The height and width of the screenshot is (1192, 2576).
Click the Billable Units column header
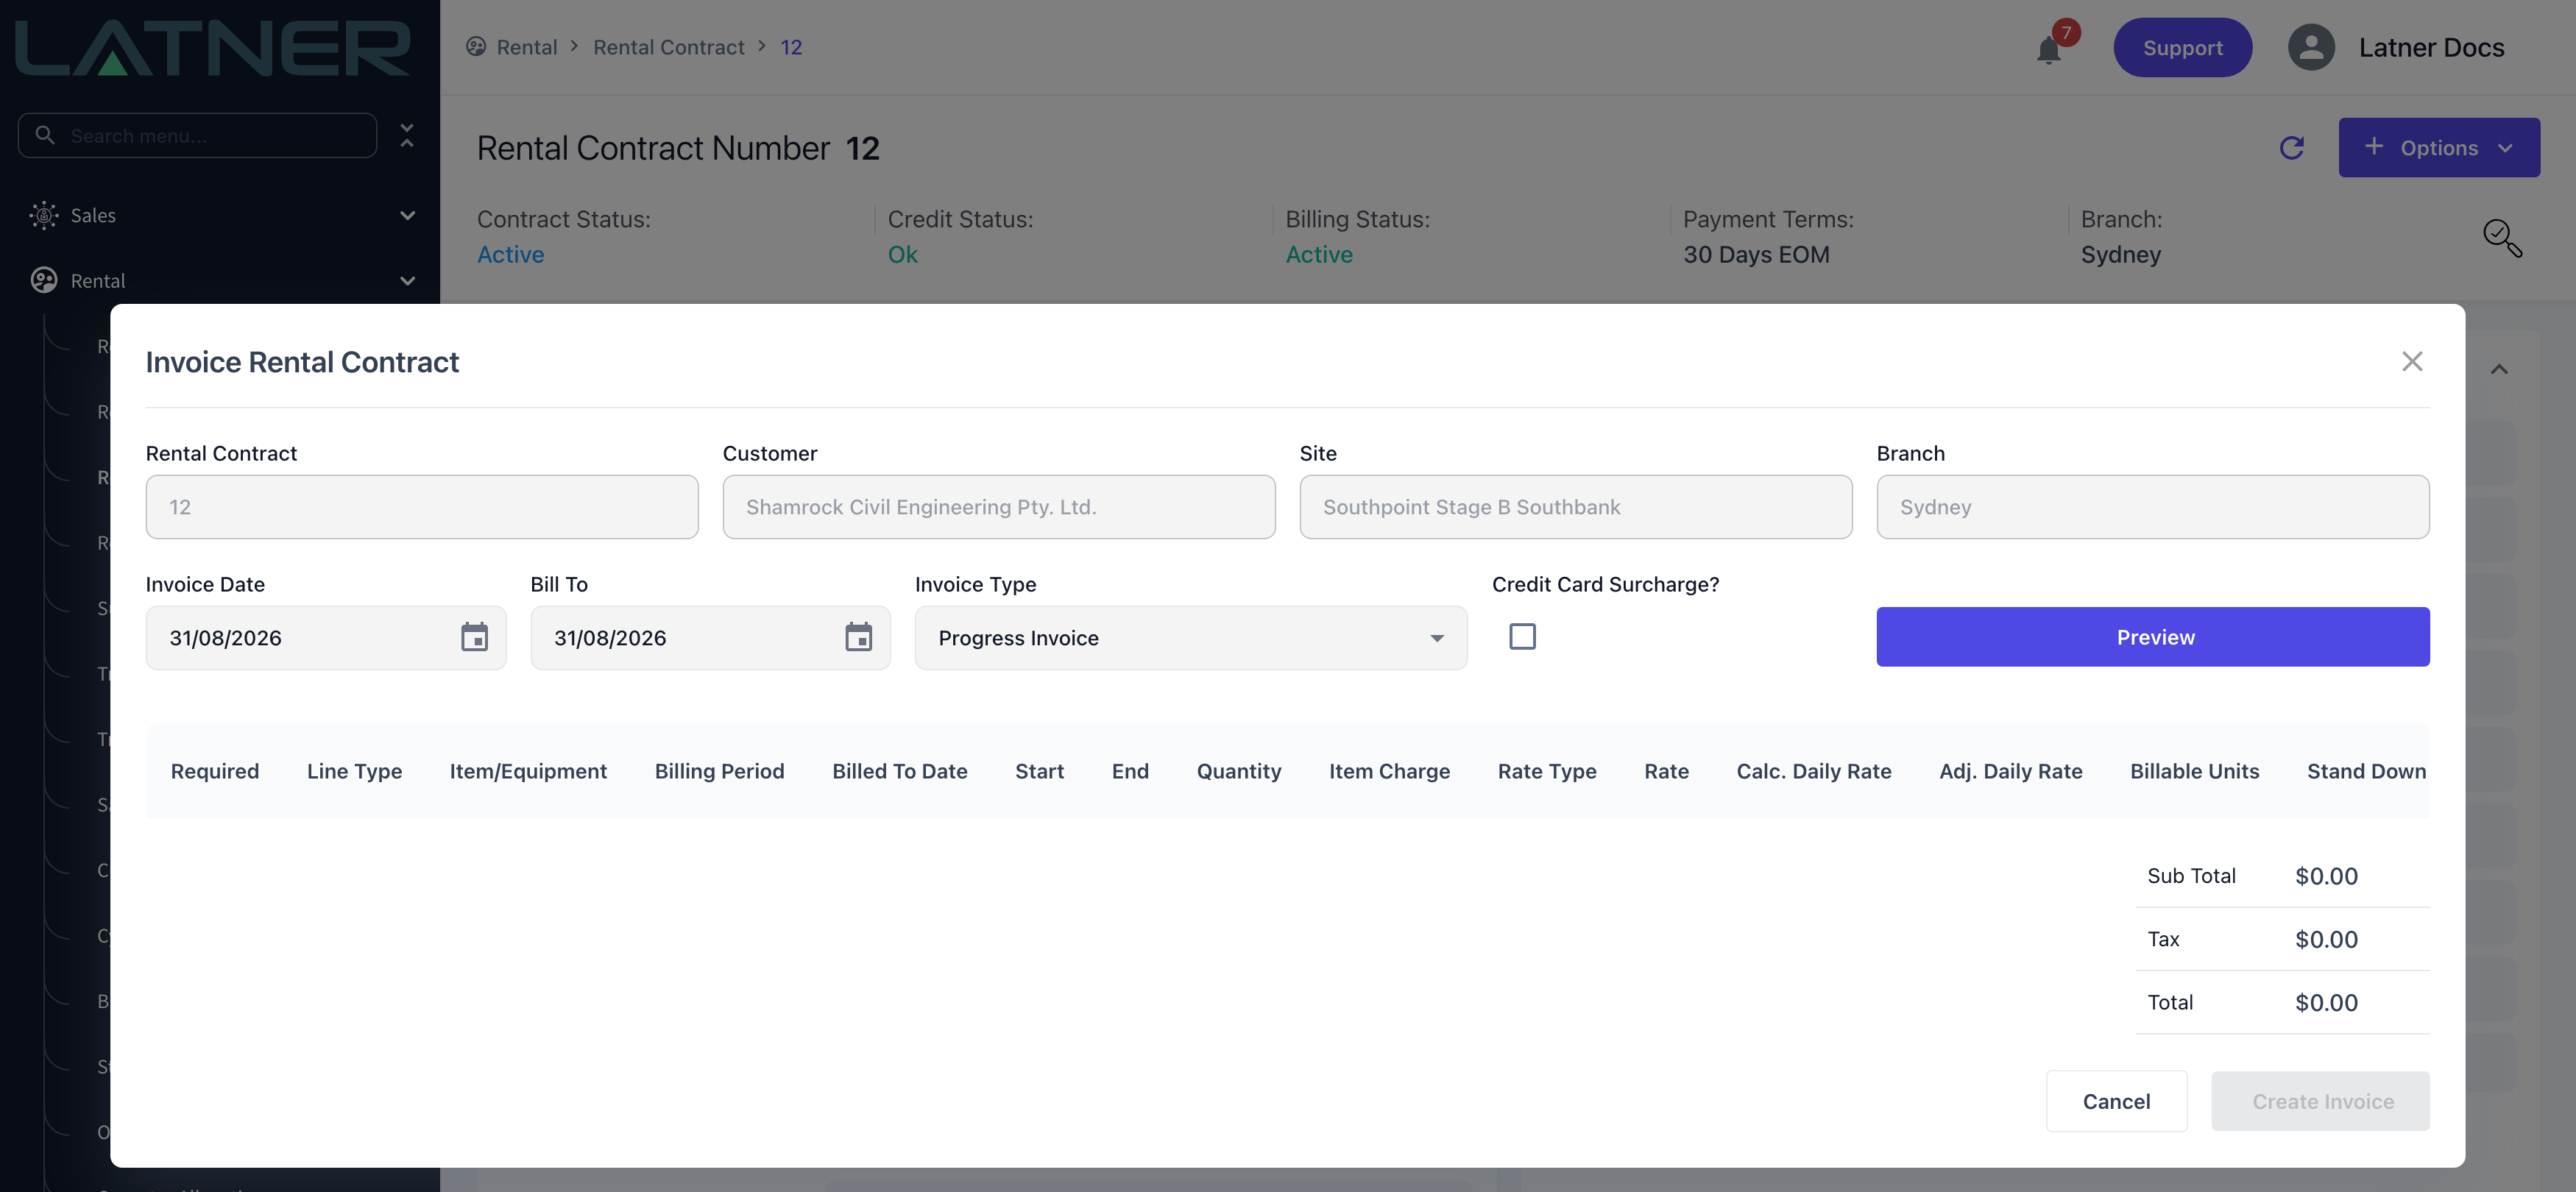coord(2194,771)
